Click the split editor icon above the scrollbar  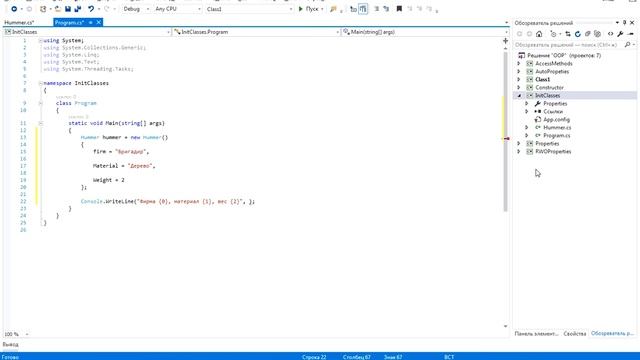point(505,41)
